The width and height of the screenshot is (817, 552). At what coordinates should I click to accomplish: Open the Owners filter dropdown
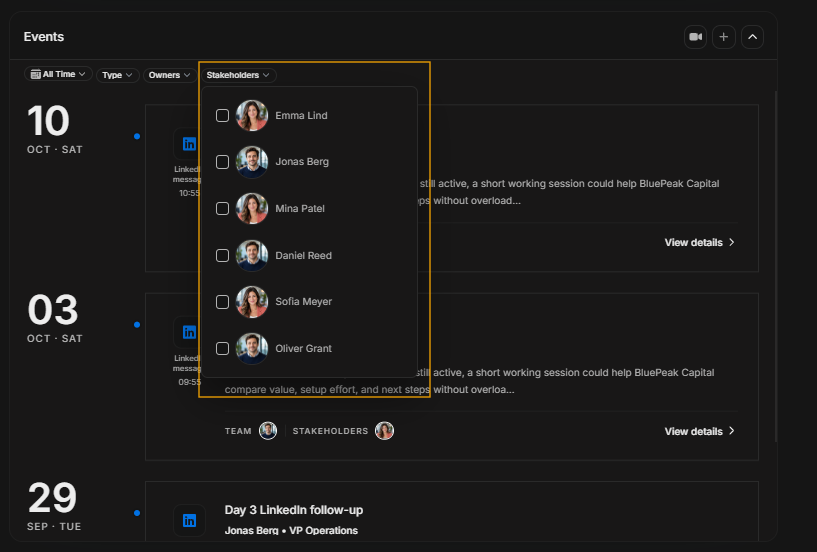click(x=169, y=75)
